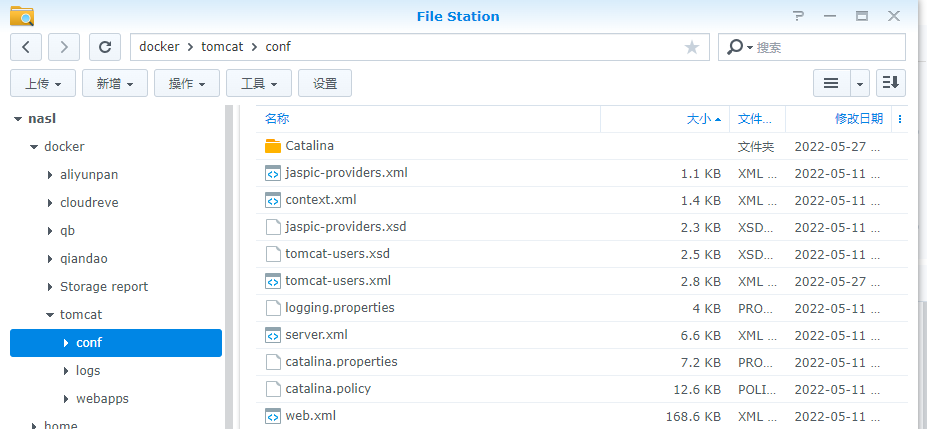Sort files by the 大小 size column
This screenshot has width=927, height=429.
[698, 119]
